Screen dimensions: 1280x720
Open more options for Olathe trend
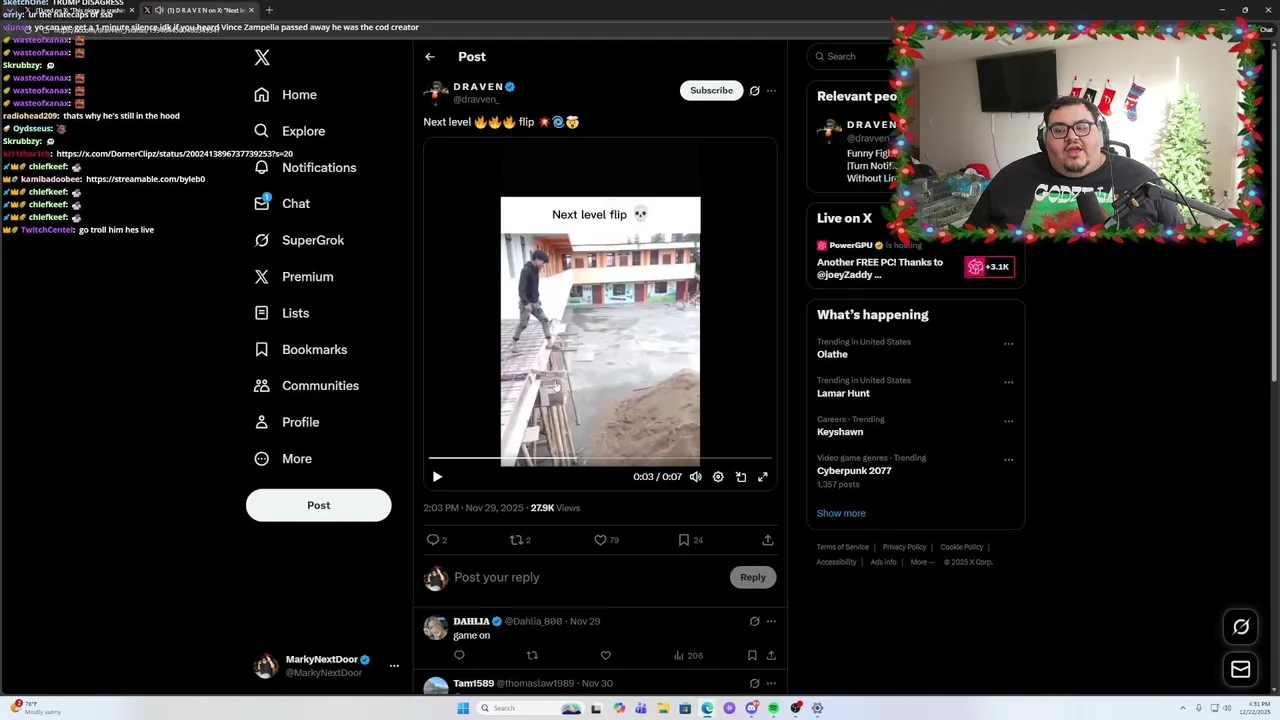tap(1008, 344)
